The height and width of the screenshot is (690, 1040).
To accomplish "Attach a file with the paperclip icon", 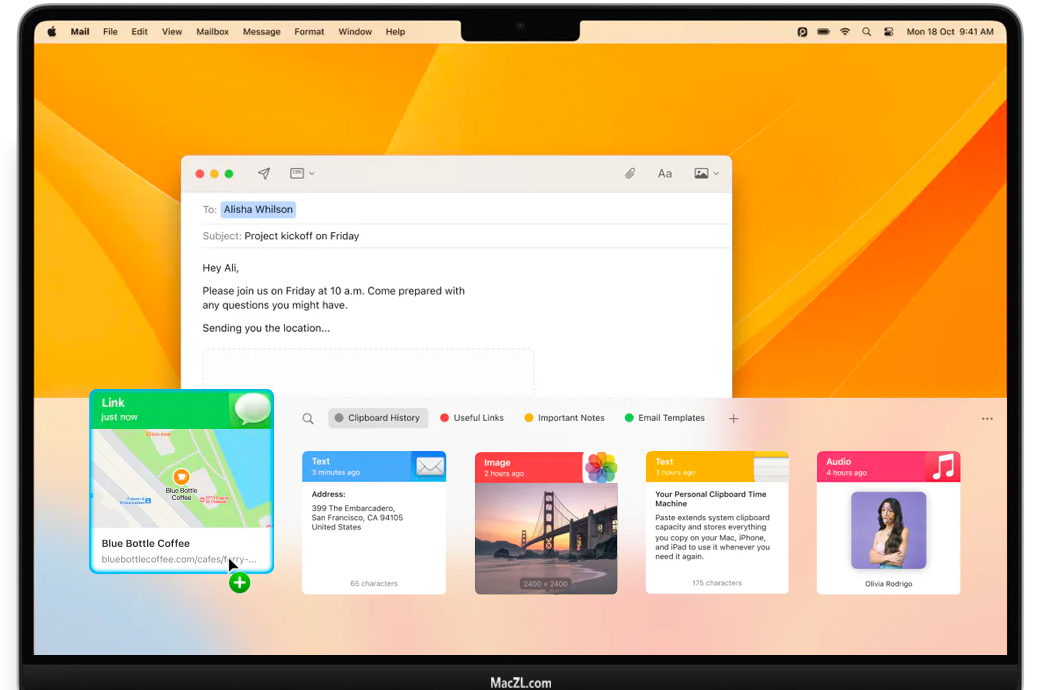I will [630, 173].
